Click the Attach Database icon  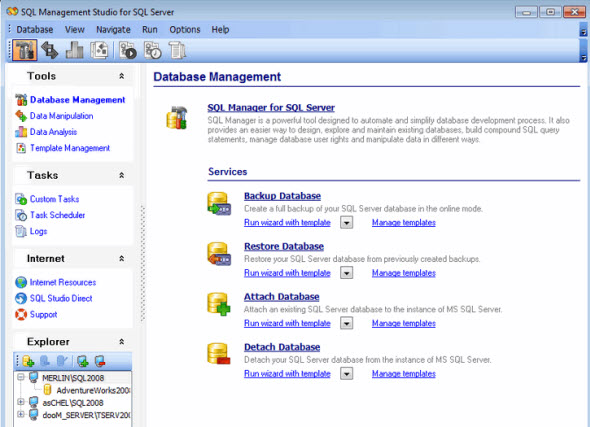click(x=219, y=304)
